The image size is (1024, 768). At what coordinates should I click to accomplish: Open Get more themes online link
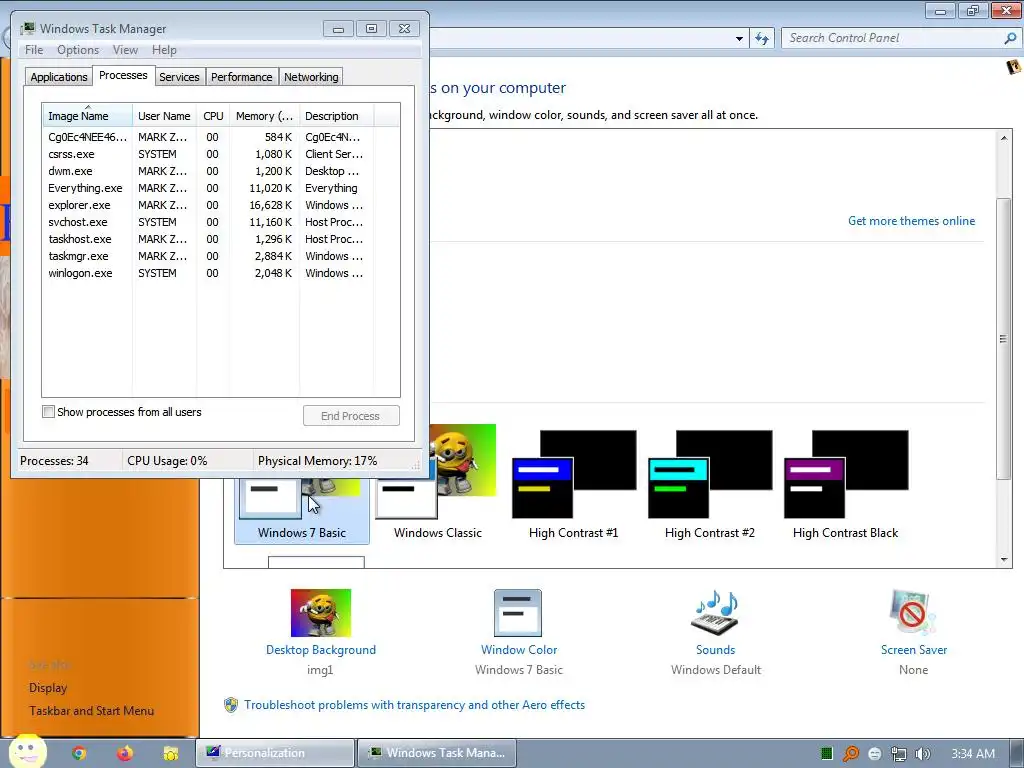click(911, 221)
